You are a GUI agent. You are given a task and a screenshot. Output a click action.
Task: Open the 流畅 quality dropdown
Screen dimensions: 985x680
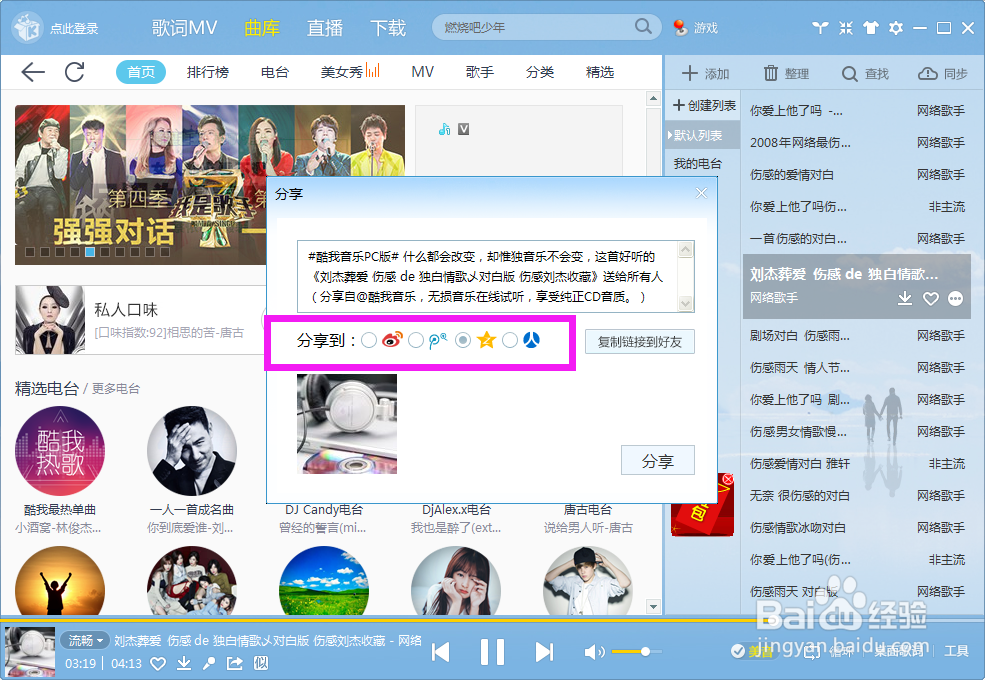pos(85,640)
